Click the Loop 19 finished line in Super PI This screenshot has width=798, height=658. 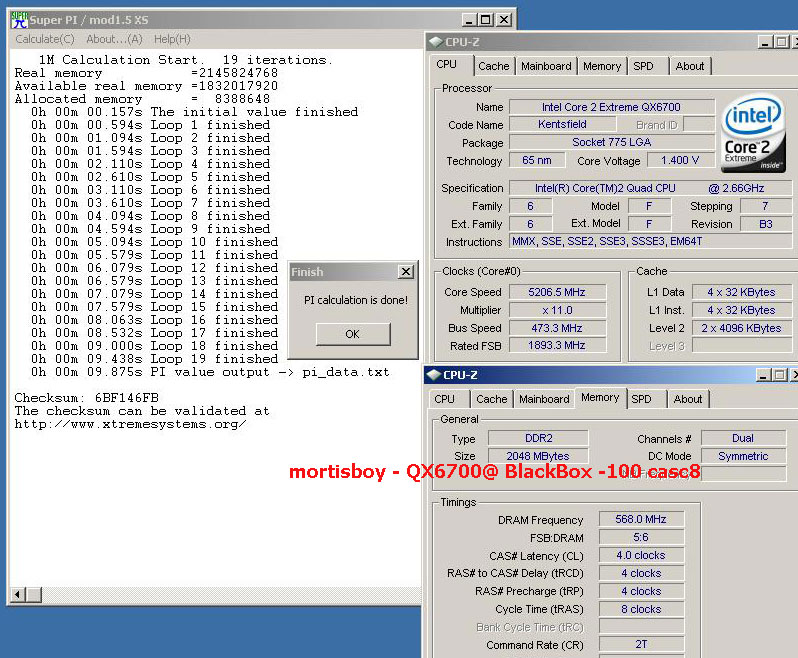[x=155, y=359]
